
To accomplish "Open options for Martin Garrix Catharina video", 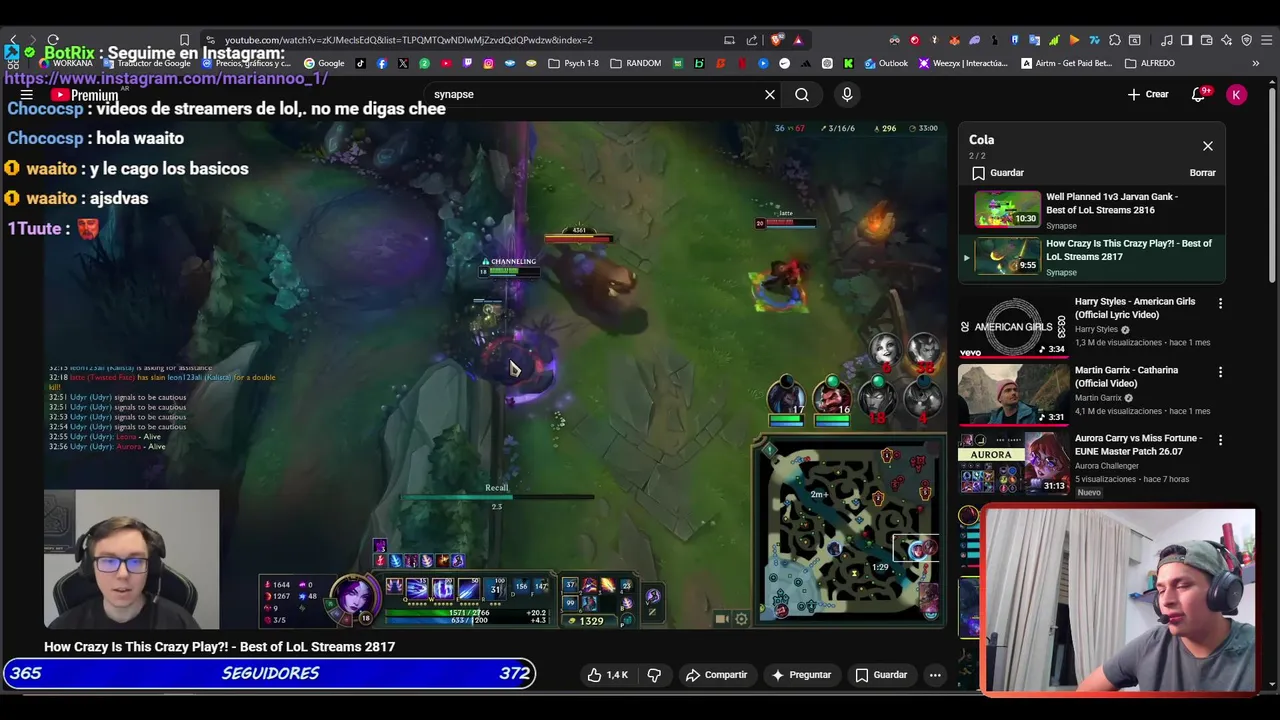I will coord(1220,372).
